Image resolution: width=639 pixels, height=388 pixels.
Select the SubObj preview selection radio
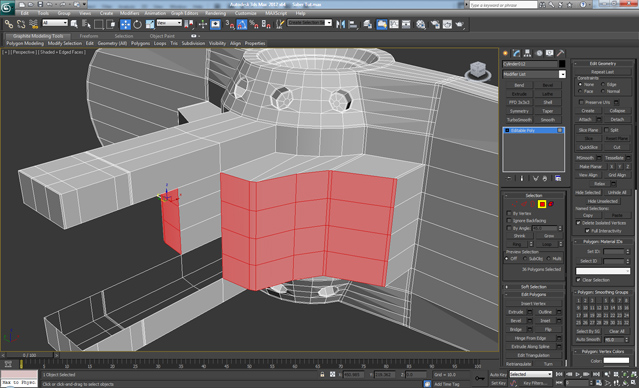[x=524, y=258]
